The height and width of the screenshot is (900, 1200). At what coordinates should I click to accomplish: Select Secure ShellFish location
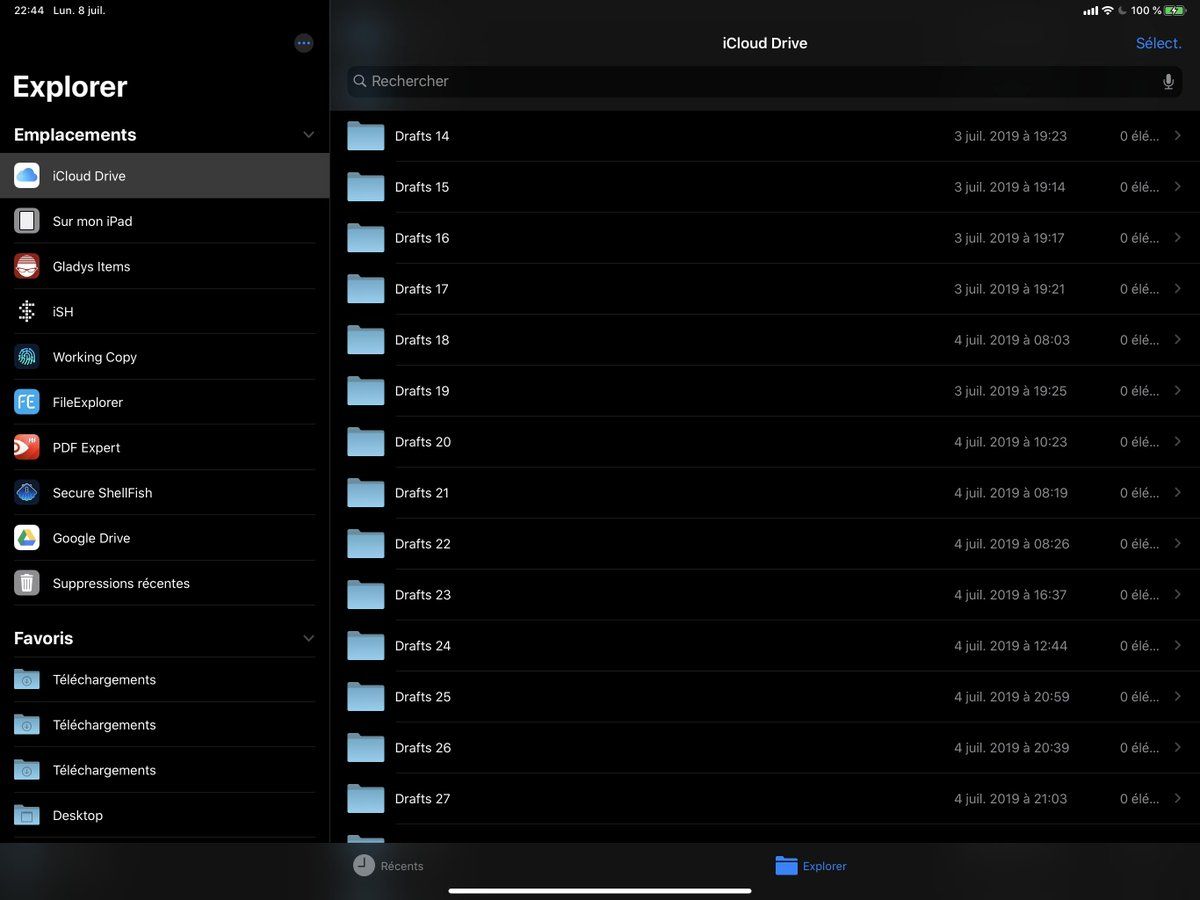click(x=102, y=493)
